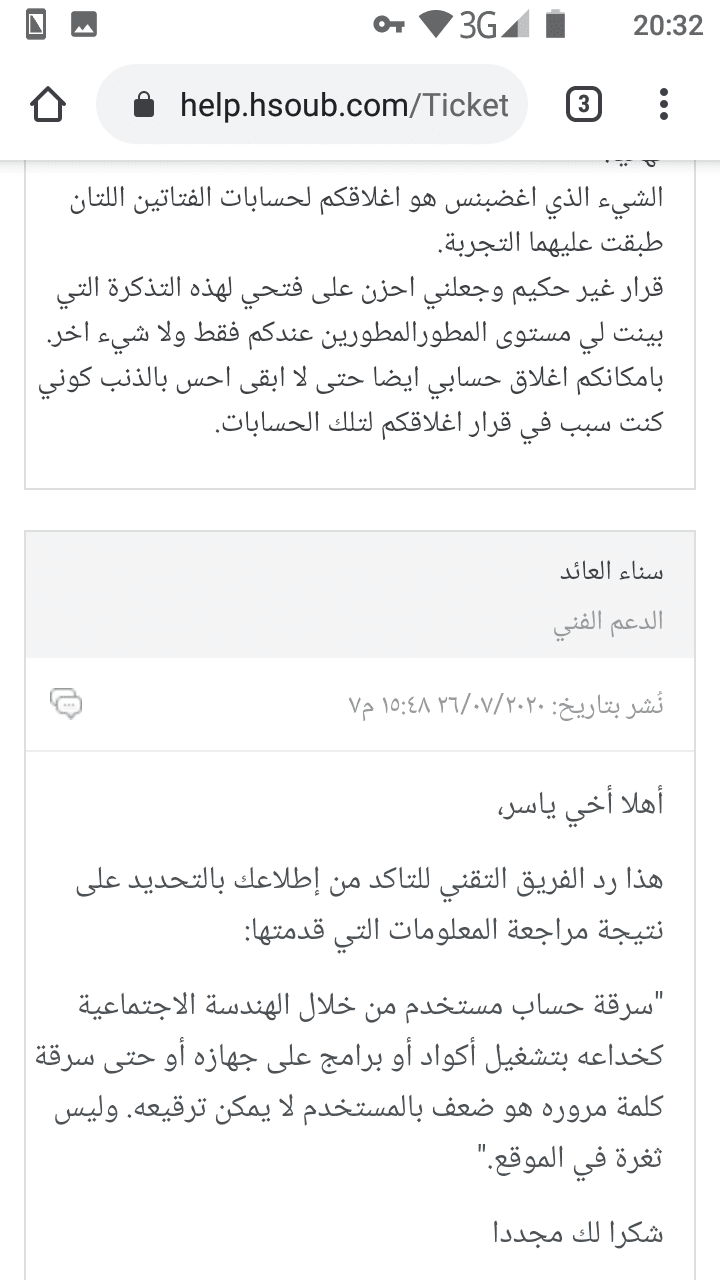Open the tab switcher showing 3 tabs

pyautogui.click(x=584, y=104)
